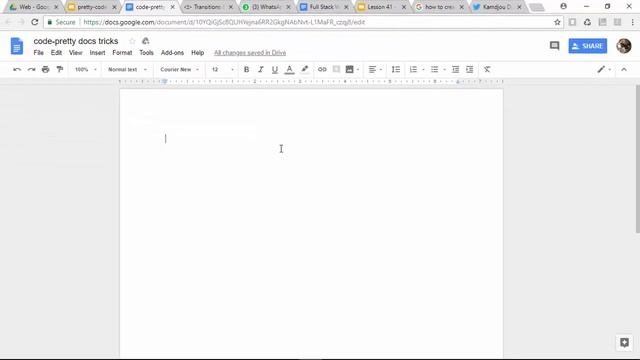
Task: Click the Chrome profile person icon
Action: click(563, 6)
